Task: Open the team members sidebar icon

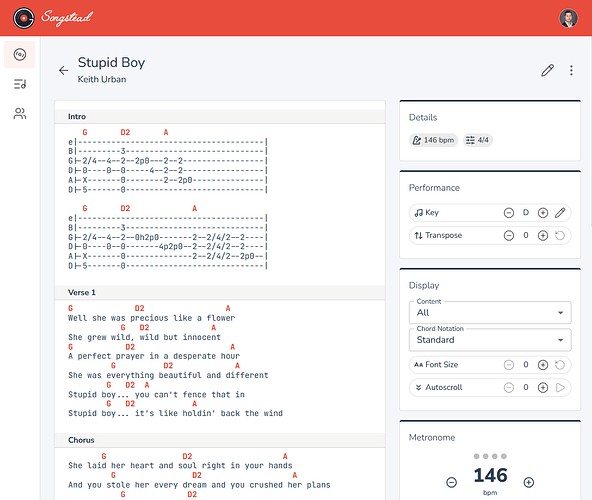Action: tap(20, 113)
